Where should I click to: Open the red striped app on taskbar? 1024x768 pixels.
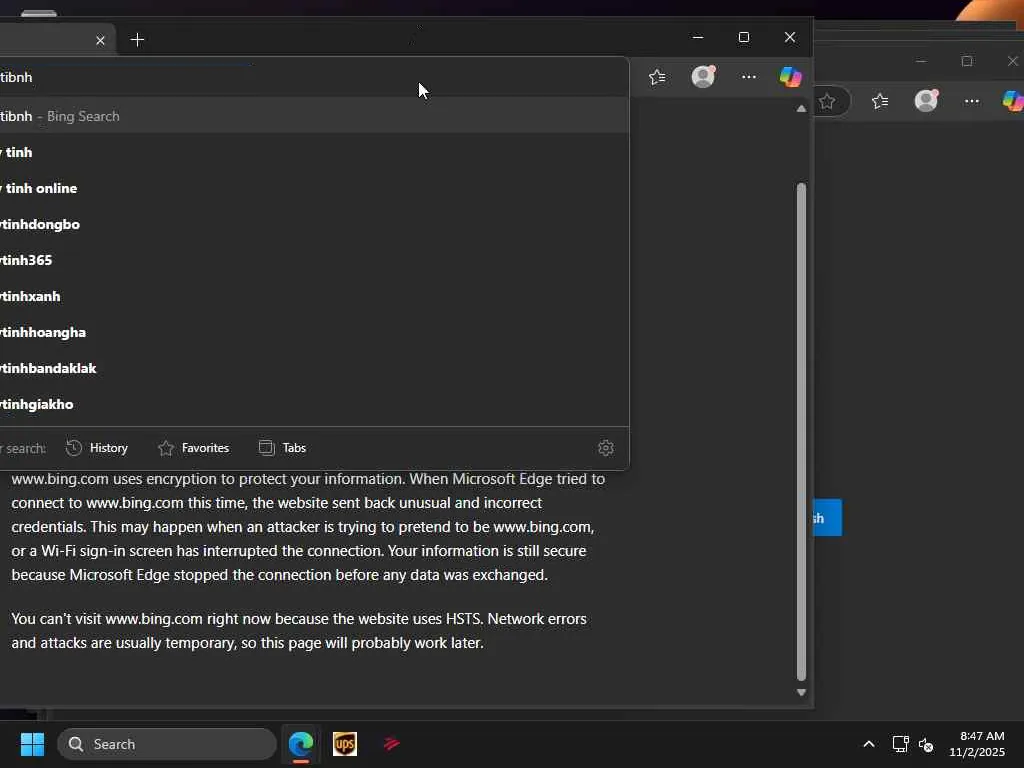point(391,744)
